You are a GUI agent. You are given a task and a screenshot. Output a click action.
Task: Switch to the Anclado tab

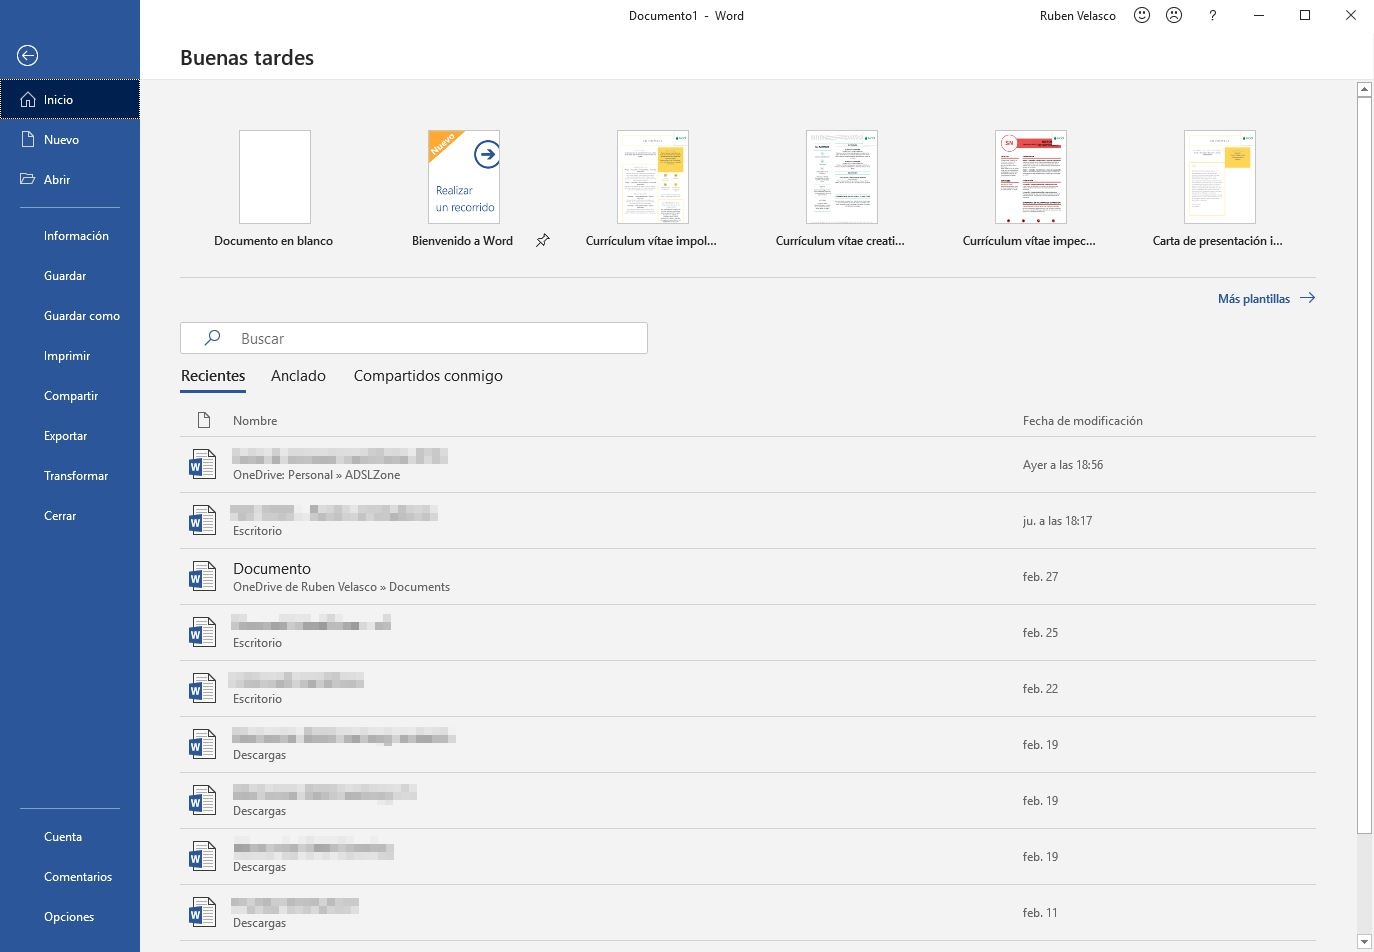pos(298,376)
